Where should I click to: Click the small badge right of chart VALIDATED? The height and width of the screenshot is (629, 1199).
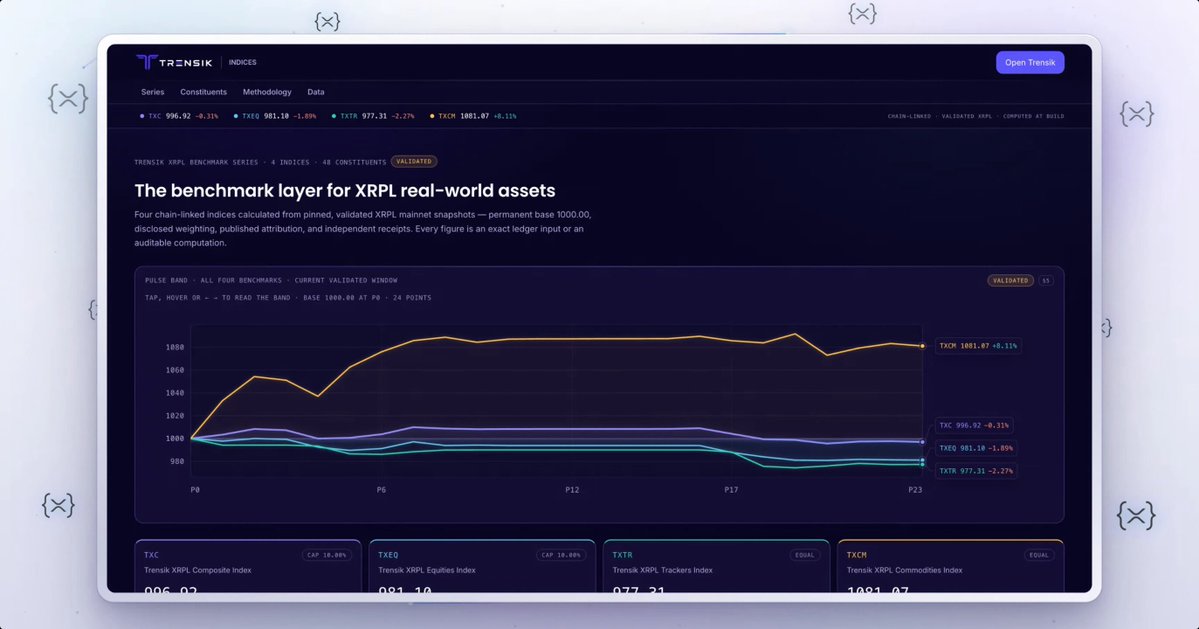pos(1045,280)
